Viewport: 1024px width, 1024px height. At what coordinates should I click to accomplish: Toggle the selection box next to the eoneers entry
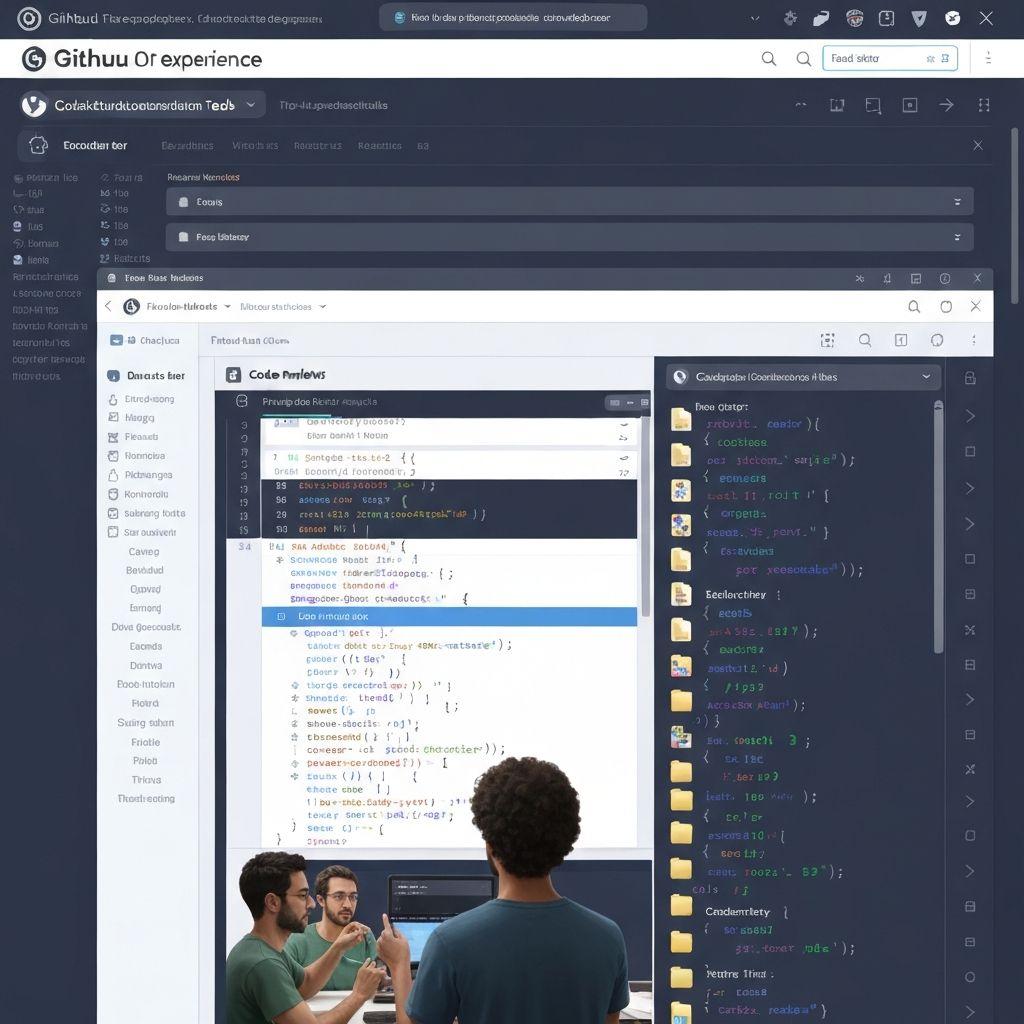click(x=970, y=451)
